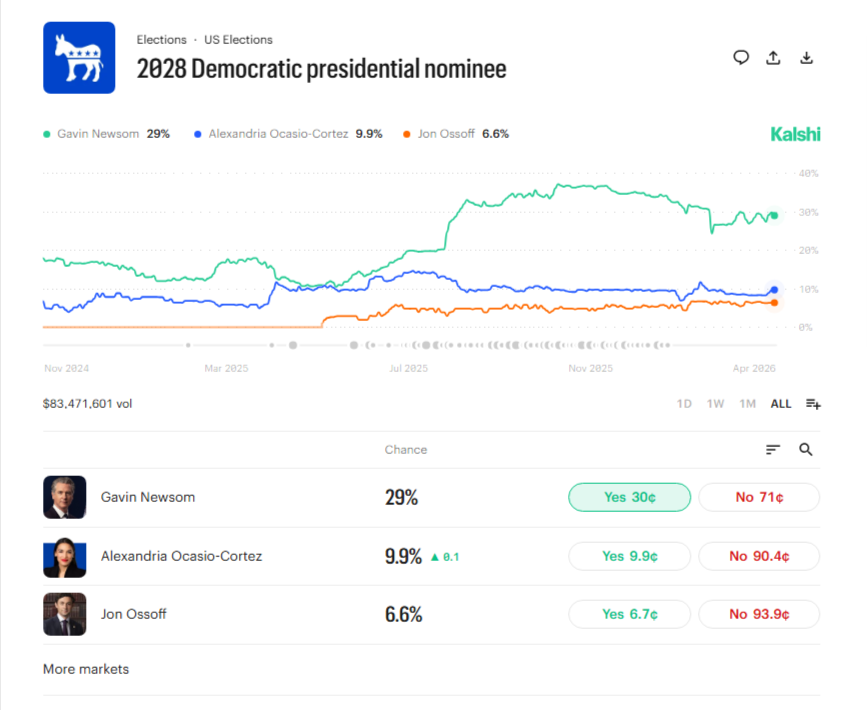Screen dimensions: 867x710
Task: Click the add-to-watchlist icon beside ALL
Action: [x=812, y=404]
